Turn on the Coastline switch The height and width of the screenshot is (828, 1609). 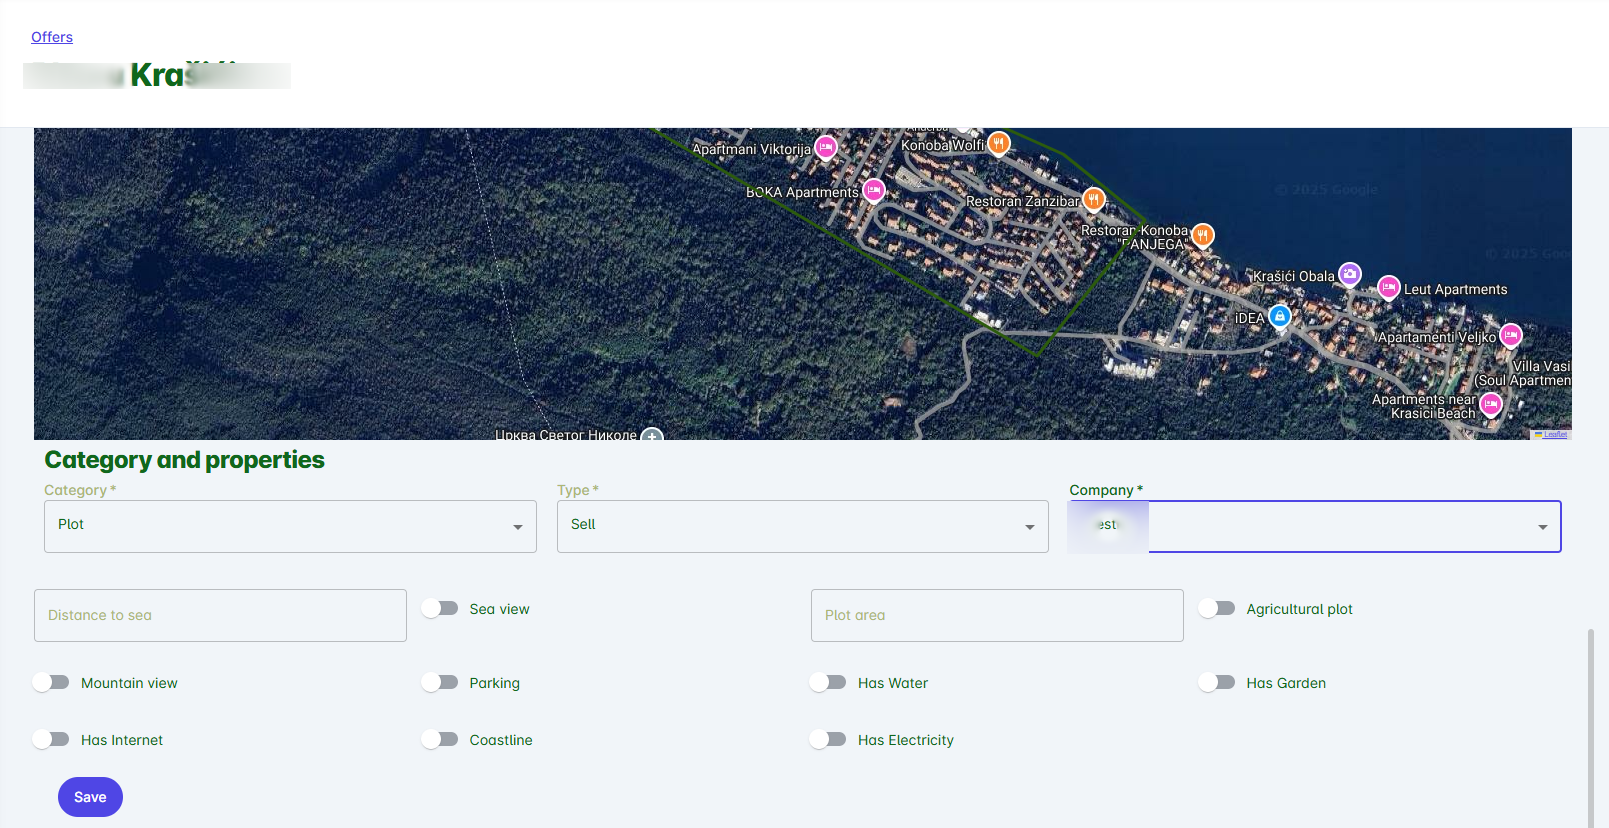(x=440, y=739)
